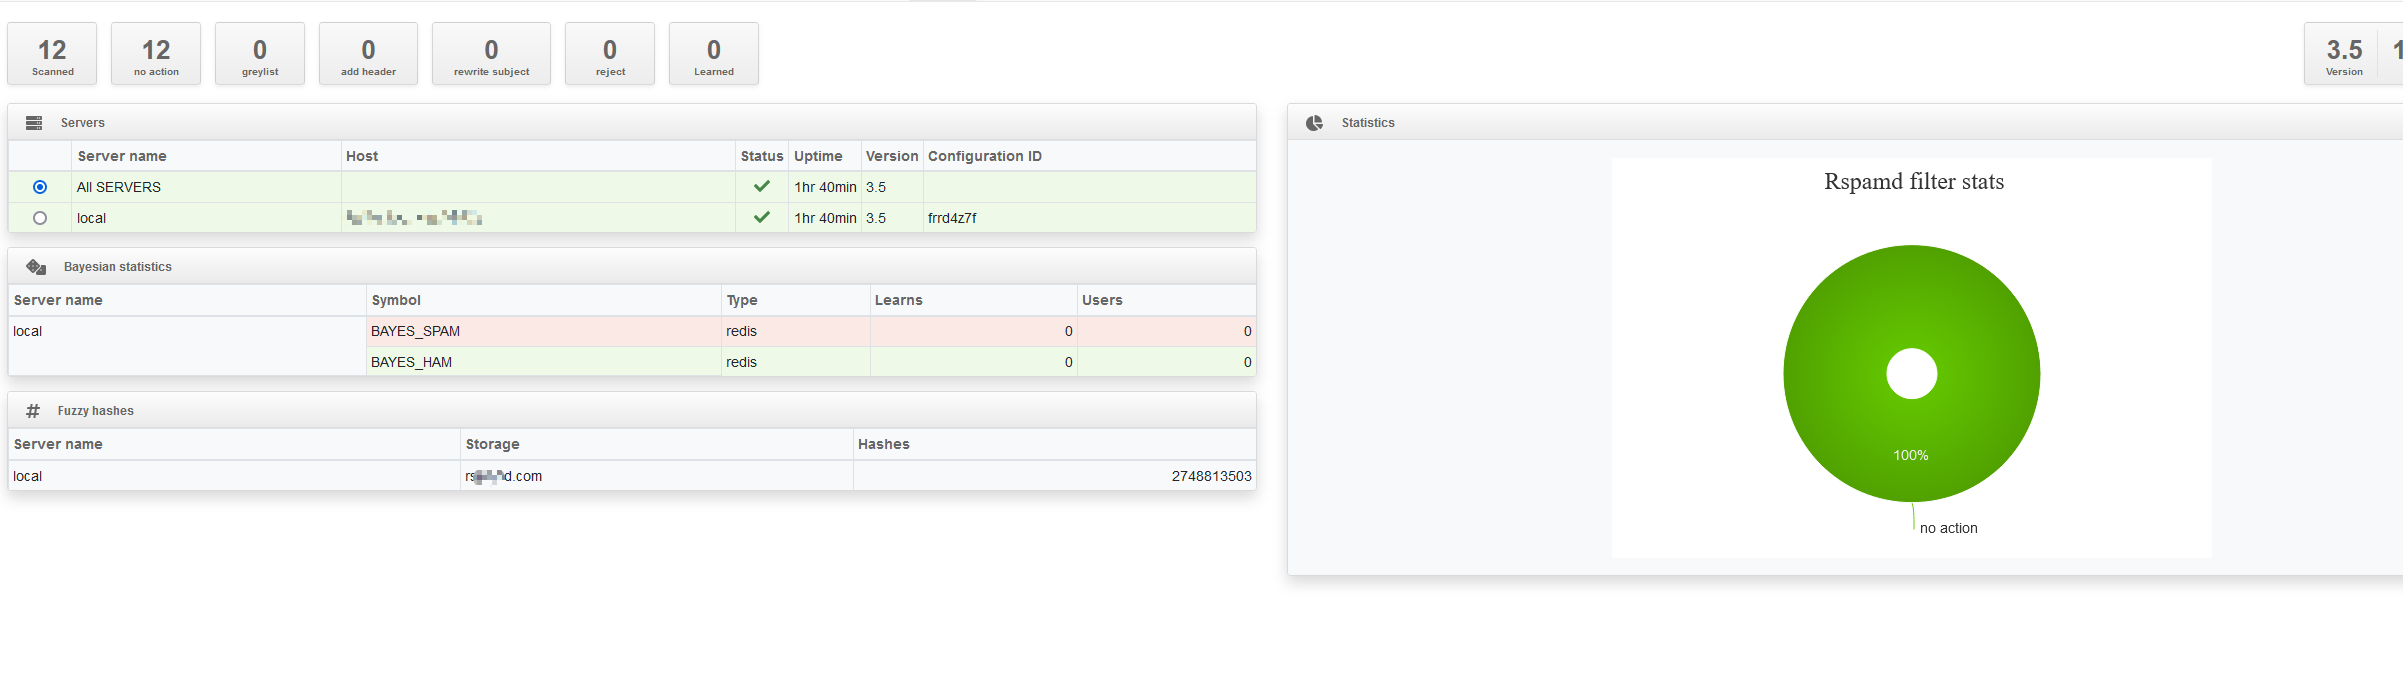Click the no action counter widget
2403x686 pixels.
click(156, 54)
